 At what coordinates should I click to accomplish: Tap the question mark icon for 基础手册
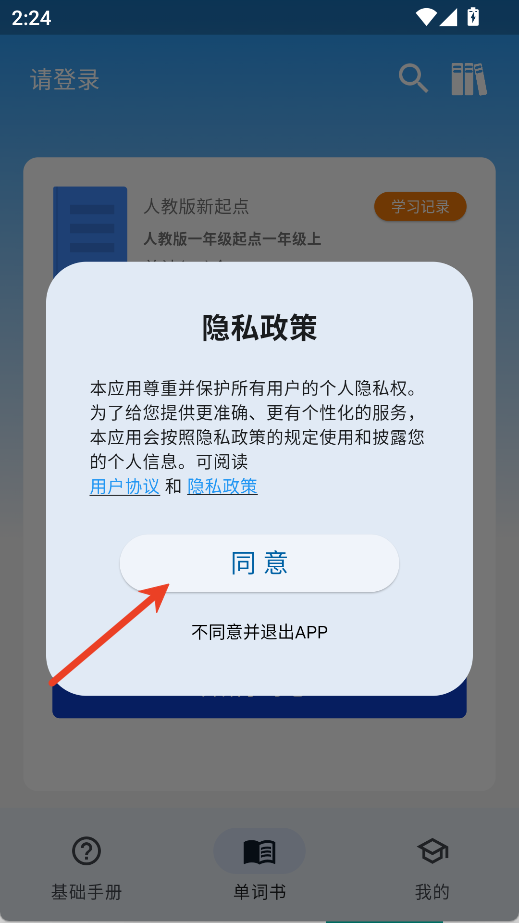tap(86, 851)
